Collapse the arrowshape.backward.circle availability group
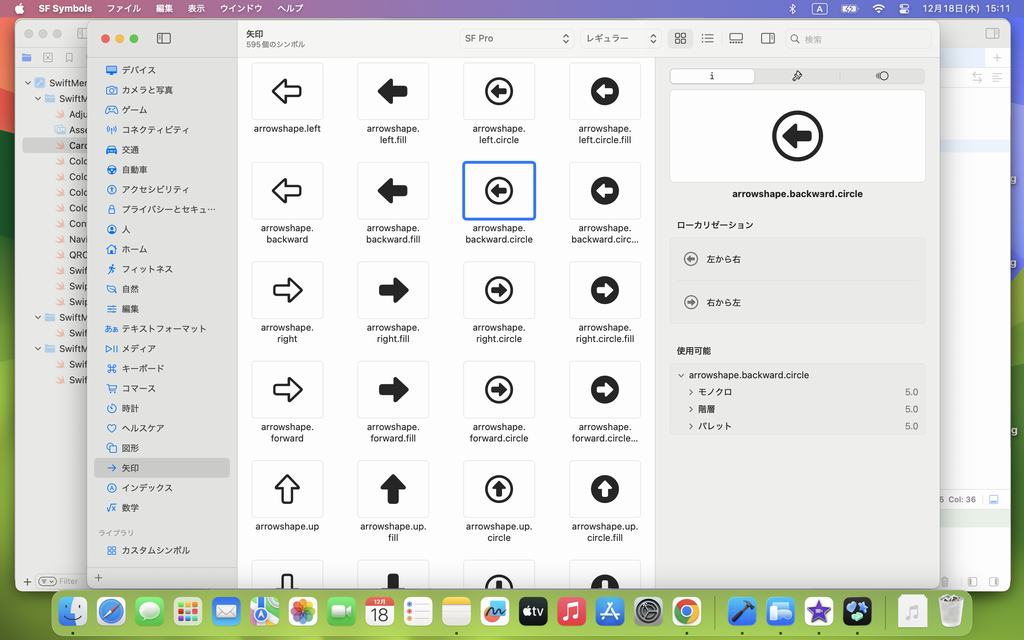This screenshot has height=640, width=1024. tap(681, 376)
